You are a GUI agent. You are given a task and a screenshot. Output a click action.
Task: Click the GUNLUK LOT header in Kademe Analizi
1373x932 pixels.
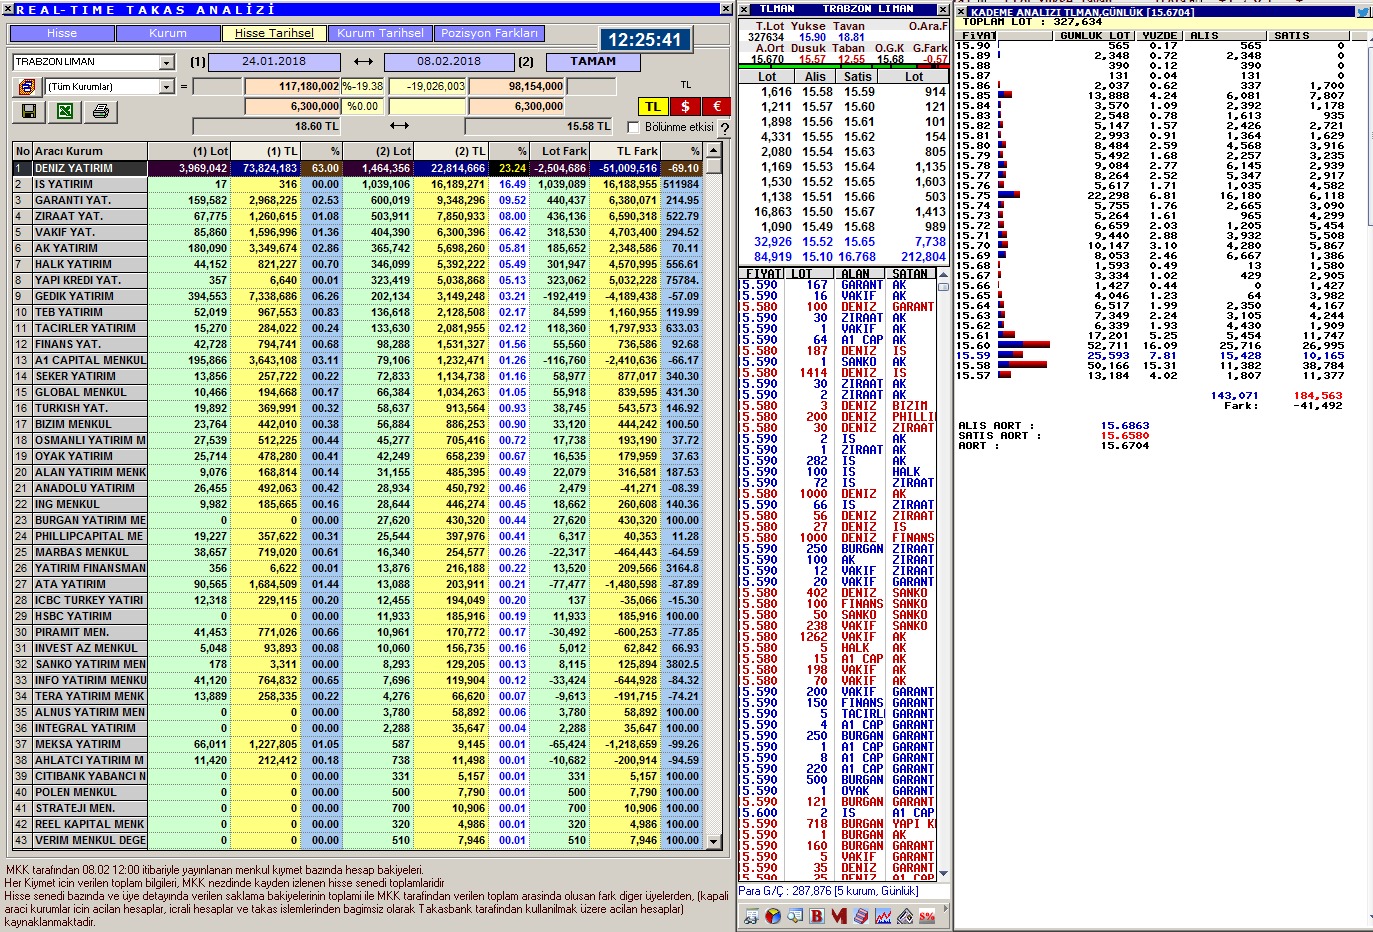click(1095, 36)
